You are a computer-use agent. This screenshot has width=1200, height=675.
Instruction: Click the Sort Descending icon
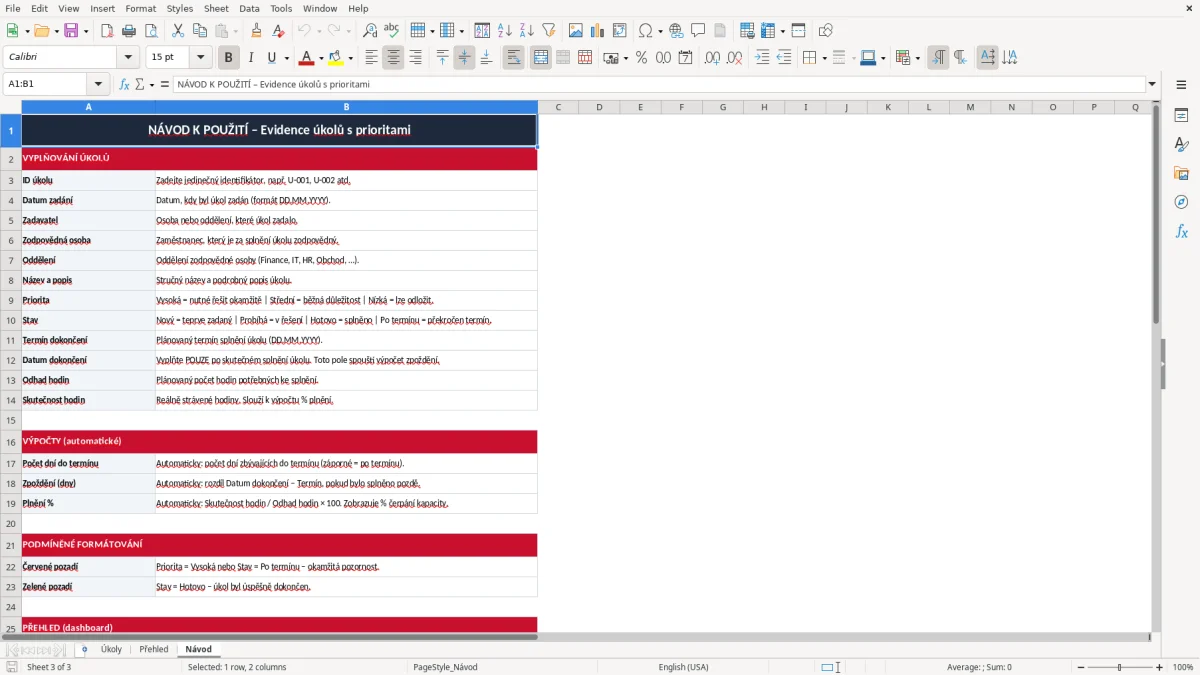(x=527, y=31)
